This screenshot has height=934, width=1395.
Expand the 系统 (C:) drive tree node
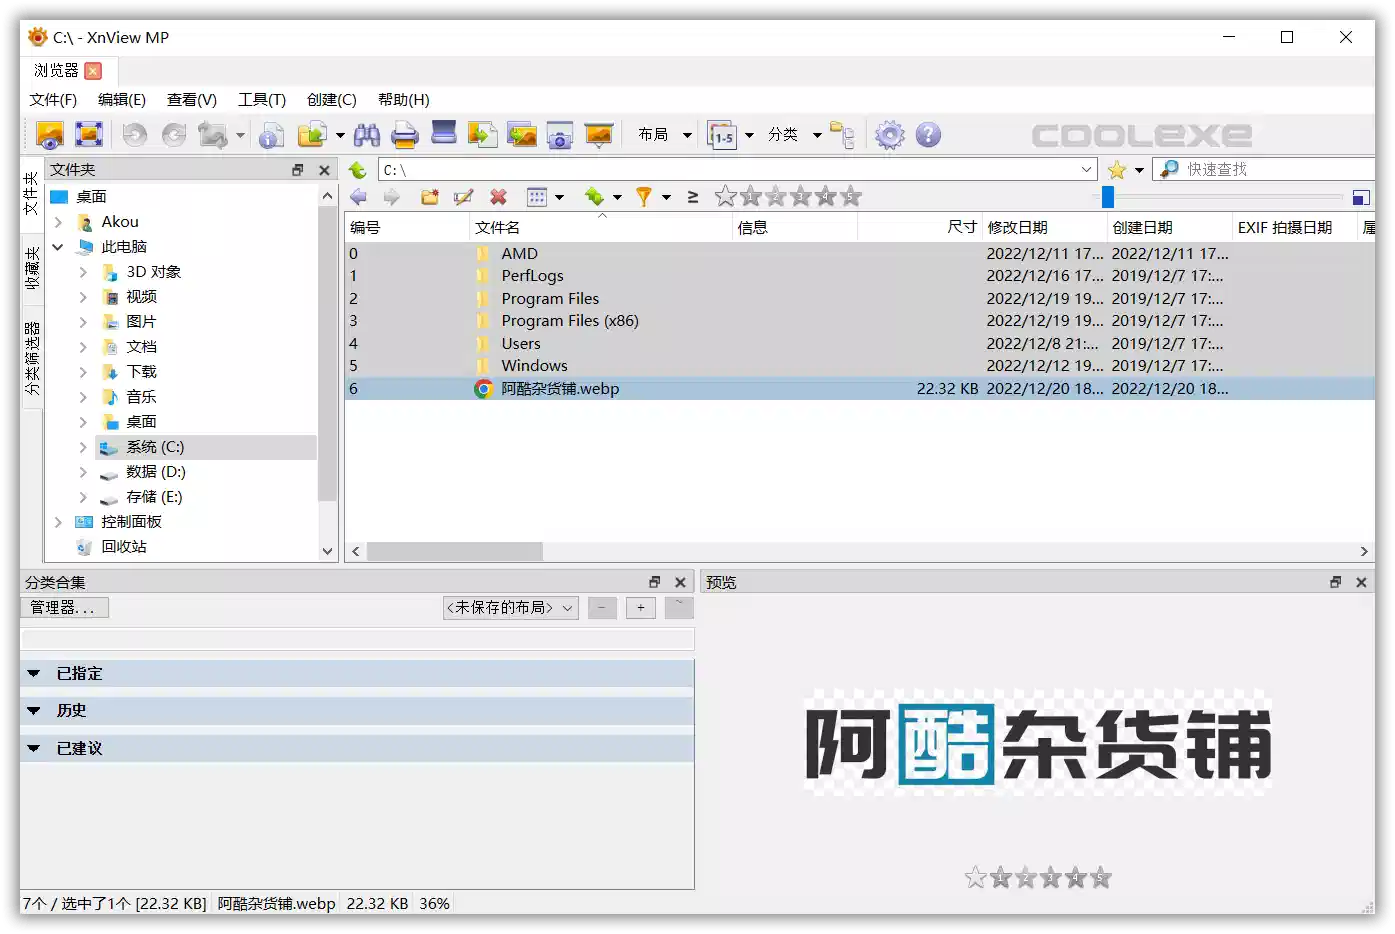click(83, 446)
